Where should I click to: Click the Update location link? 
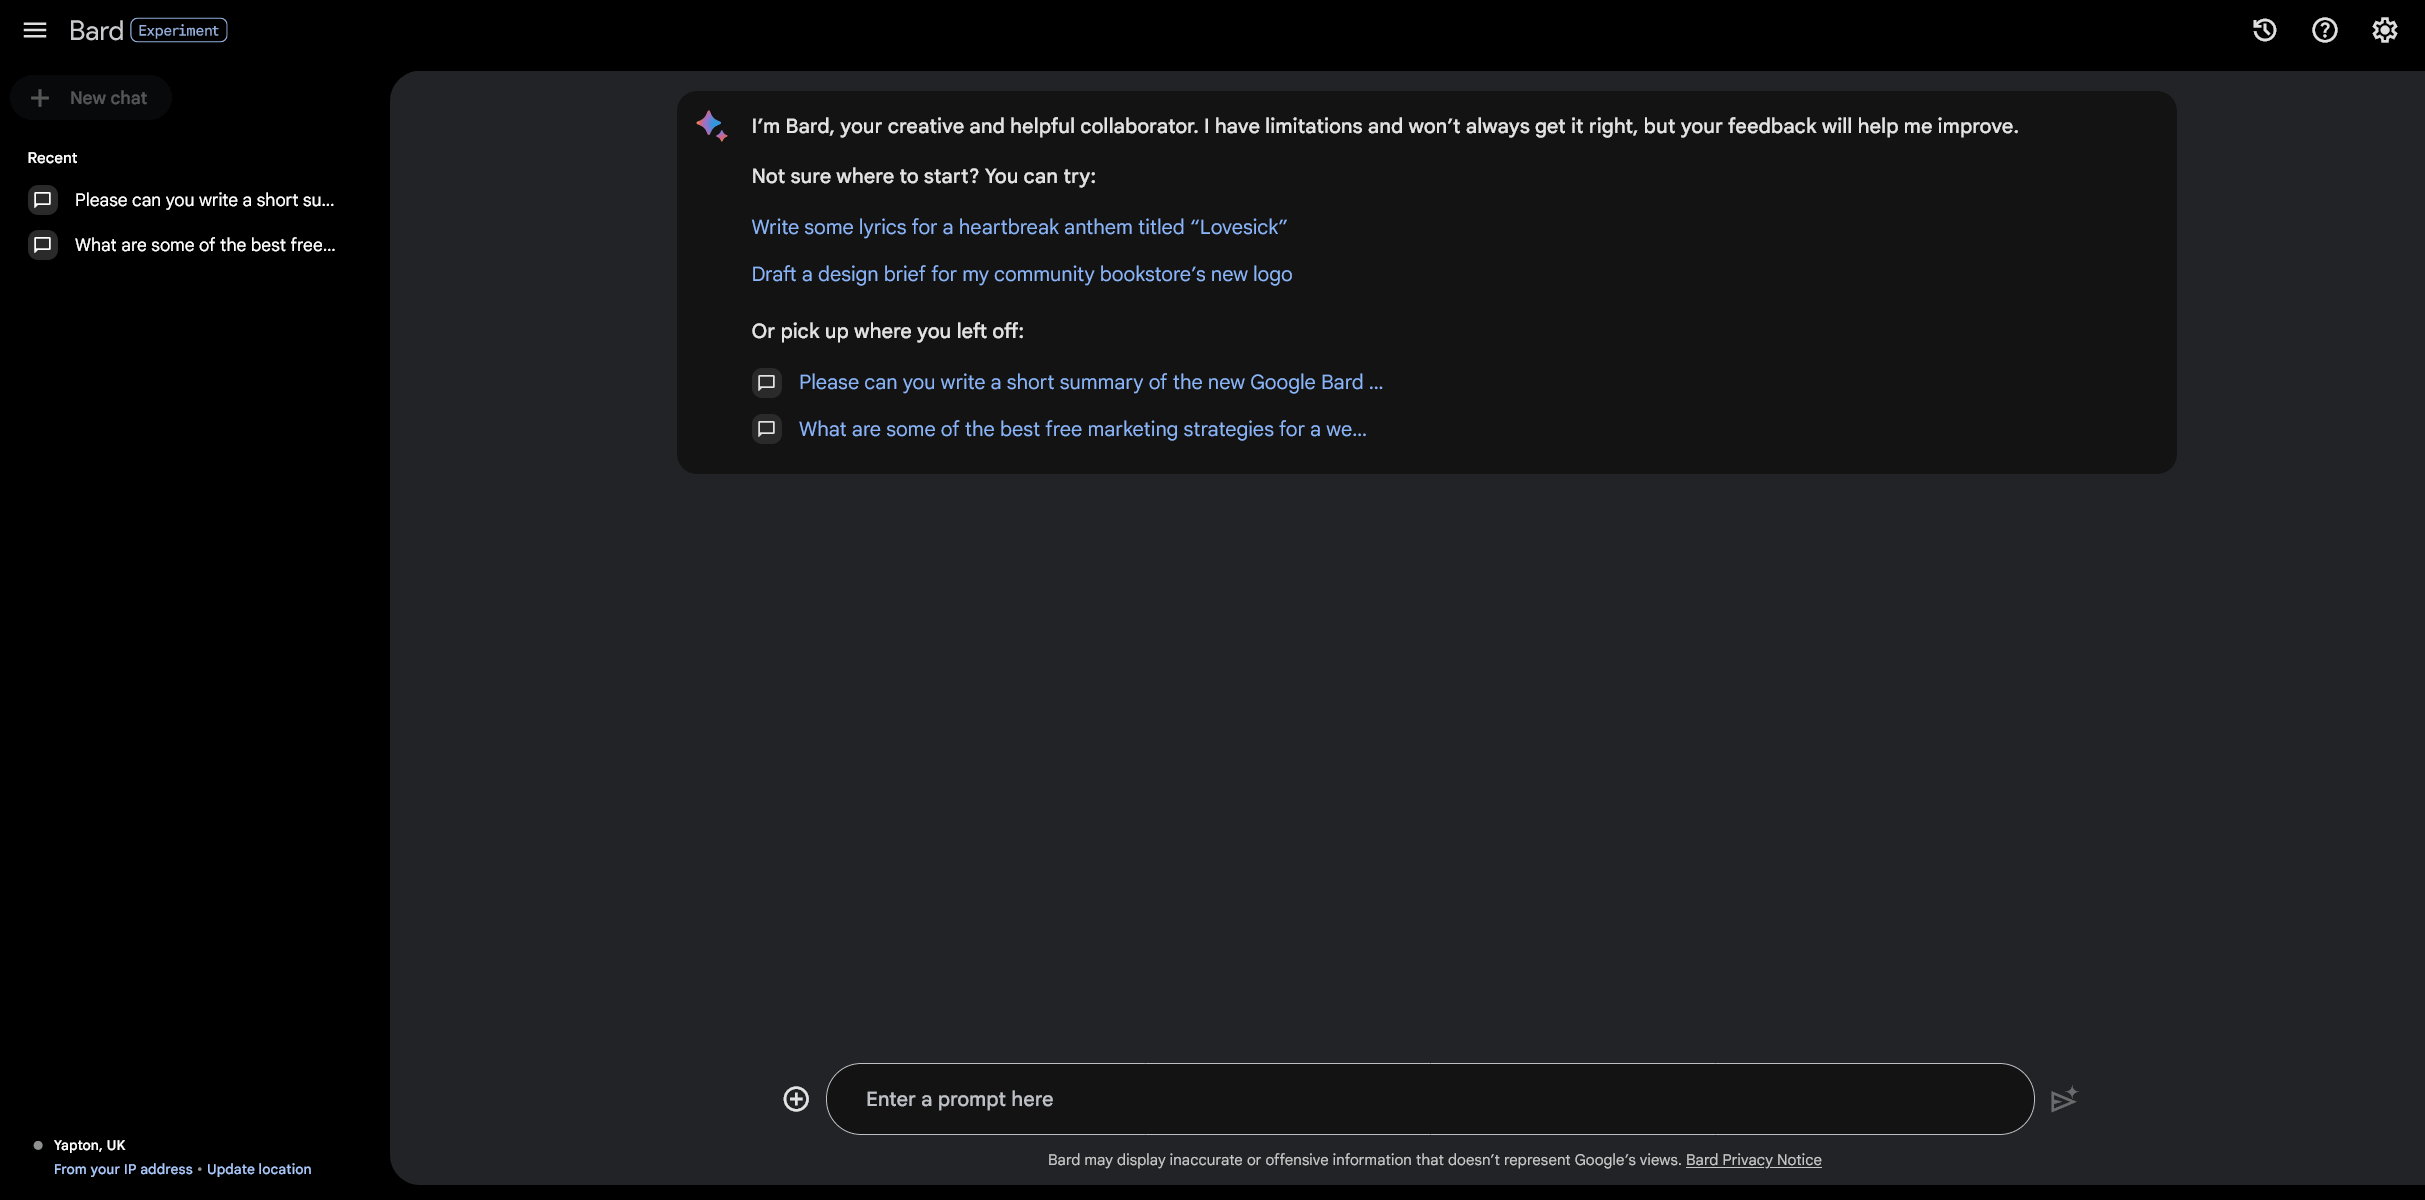(259, 1168)
